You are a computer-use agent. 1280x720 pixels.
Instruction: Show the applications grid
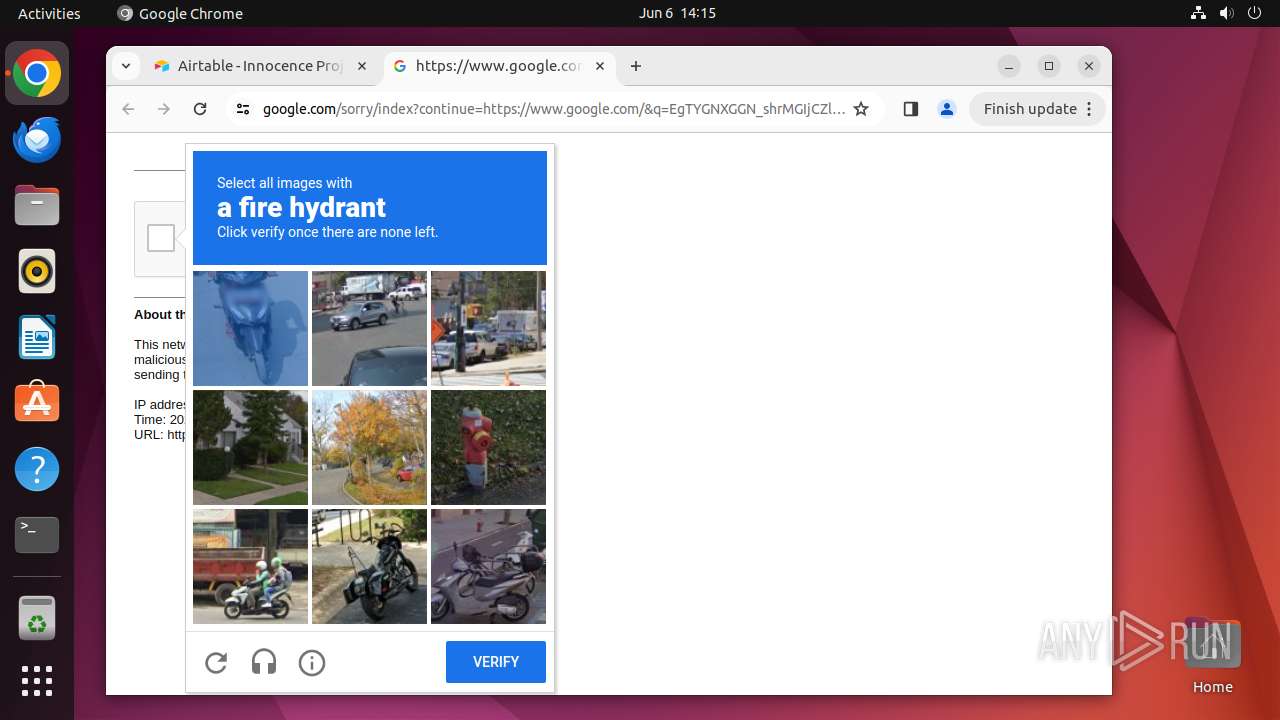37,681
